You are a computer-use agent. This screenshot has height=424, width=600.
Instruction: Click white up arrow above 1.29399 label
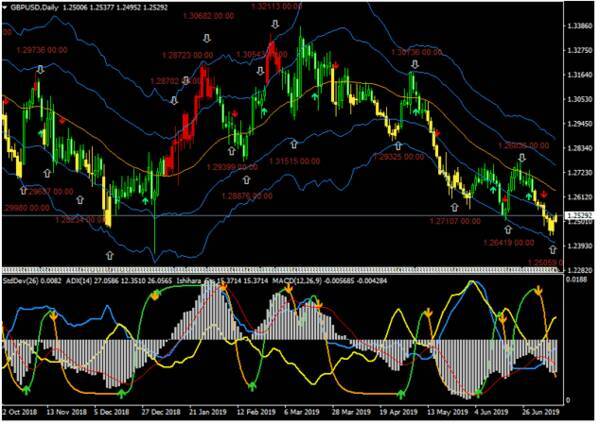coord(232,150)
